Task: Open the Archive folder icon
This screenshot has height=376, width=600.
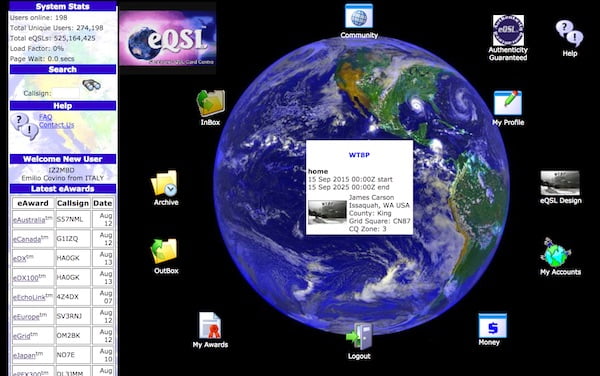Action: click(x=165, y=183)
